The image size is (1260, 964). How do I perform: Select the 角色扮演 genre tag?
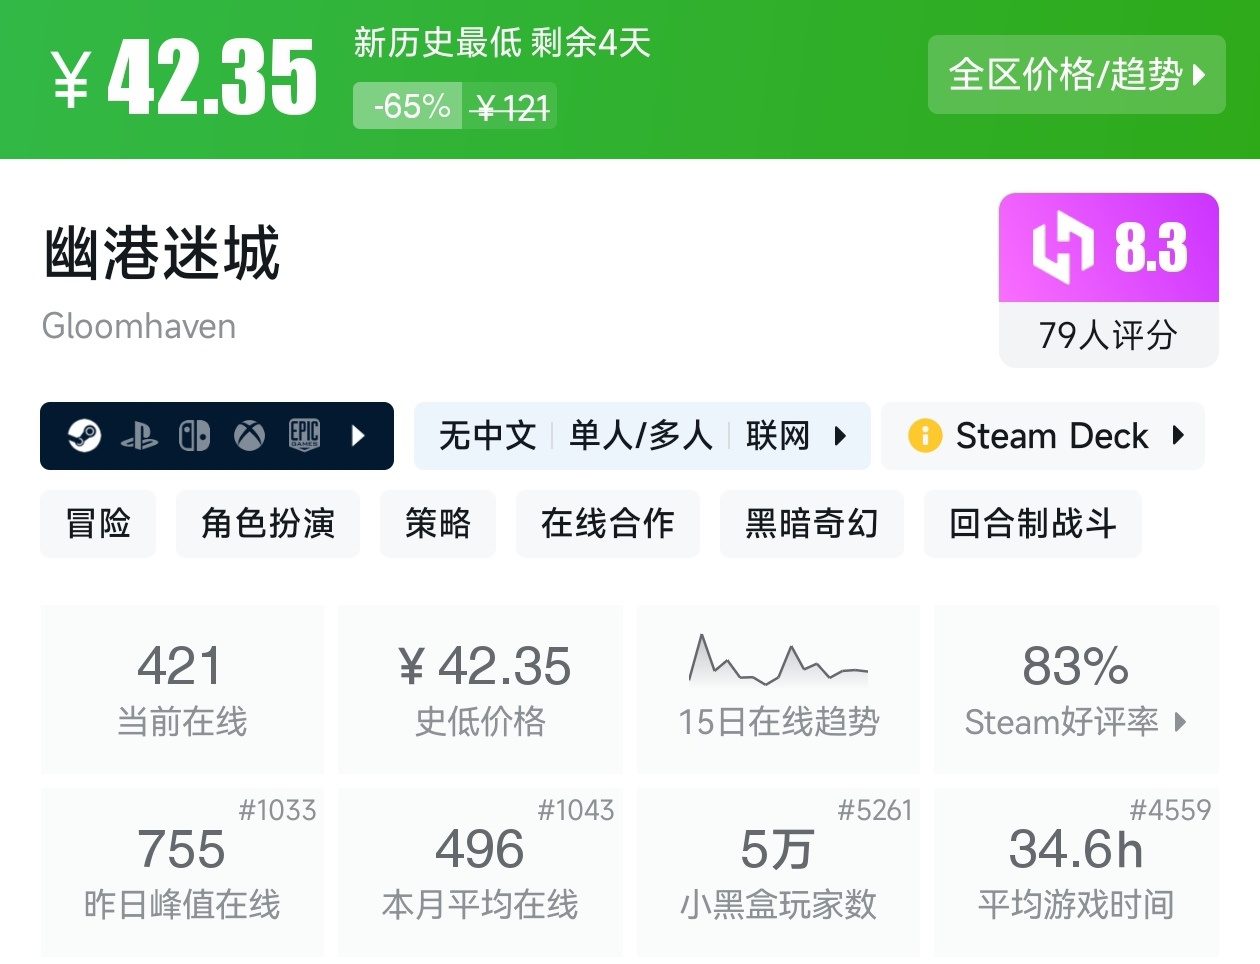[267, 524]
